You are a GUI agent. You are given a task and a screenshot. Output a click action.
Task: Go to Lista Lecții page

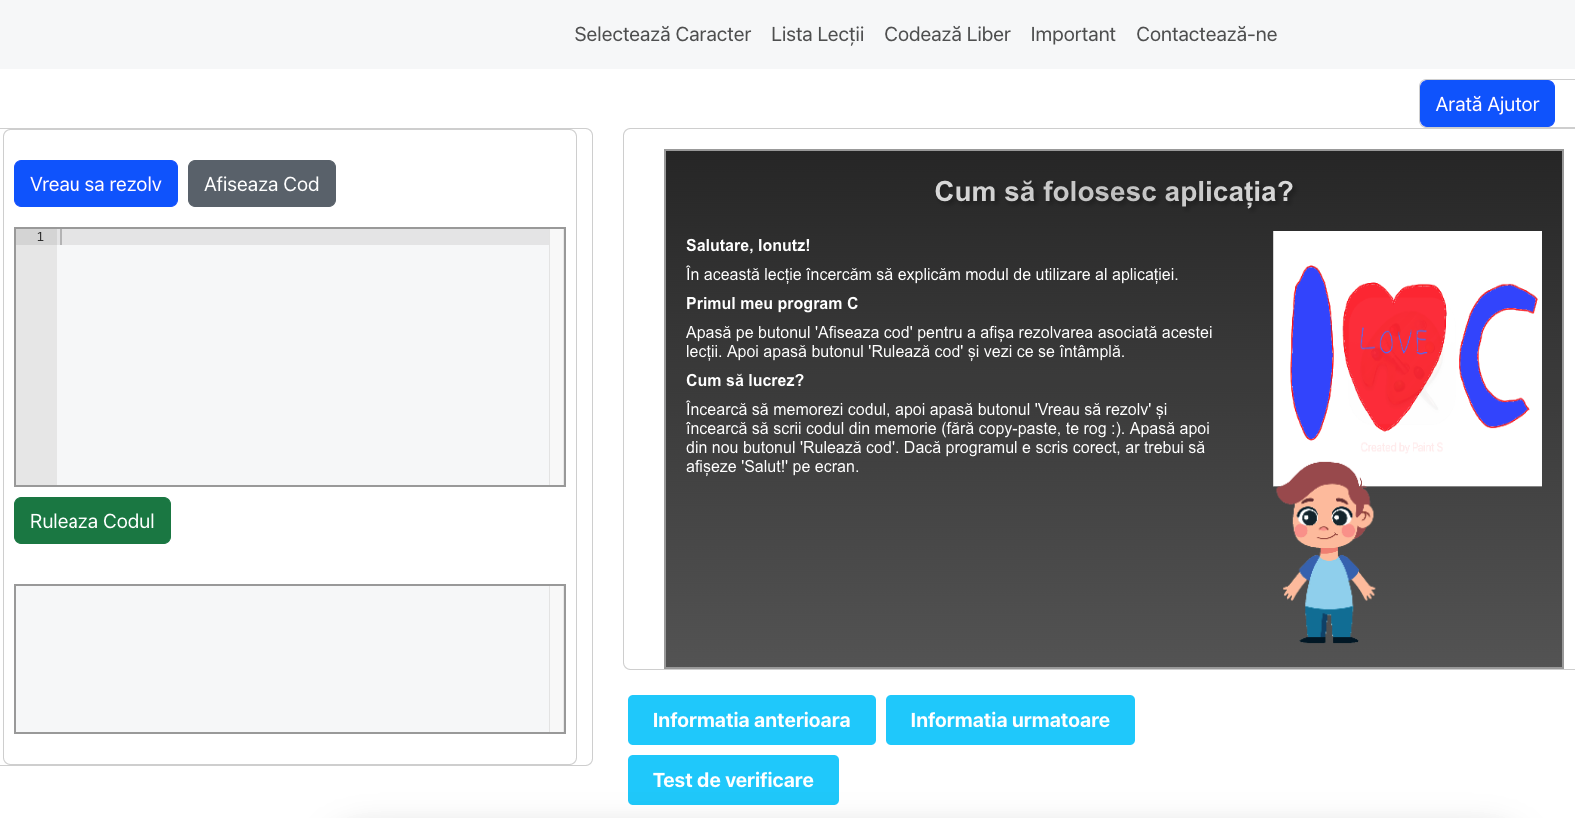click(817, 34)
